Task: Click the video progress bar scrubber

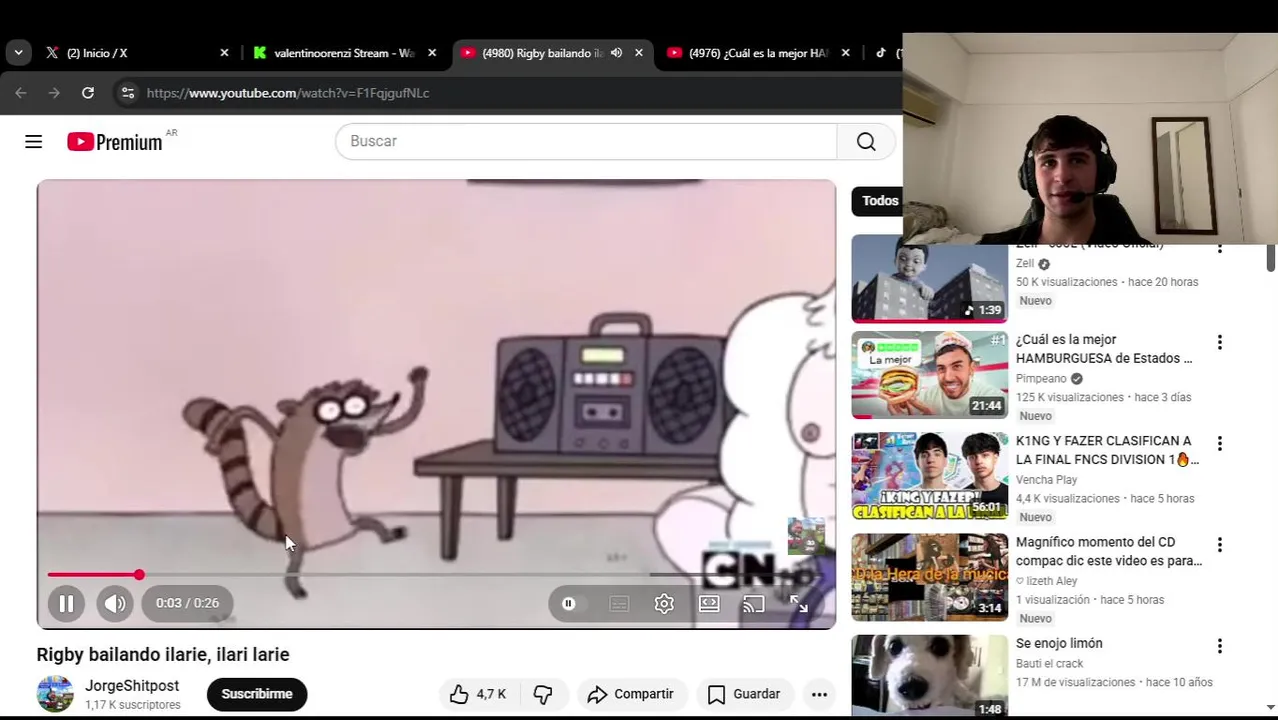Action: point(139,575)
